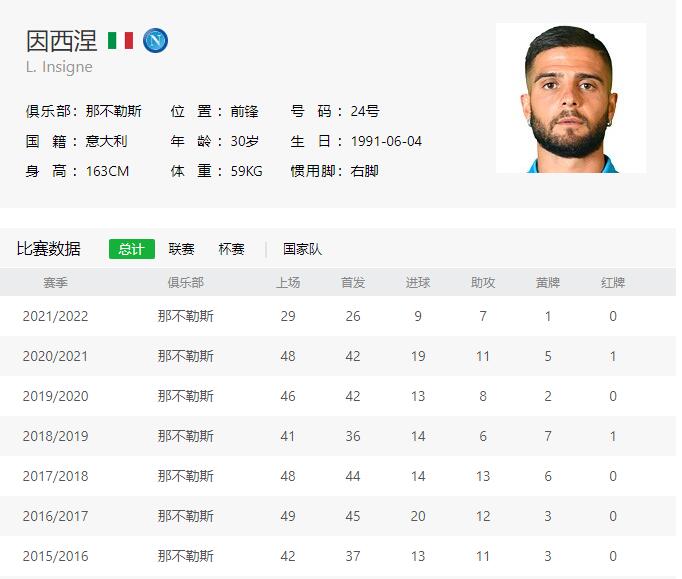Select the 总计 tab
The width and height of the screenshot is (682, 579).
pyautogui.click(x=131, y=249)
